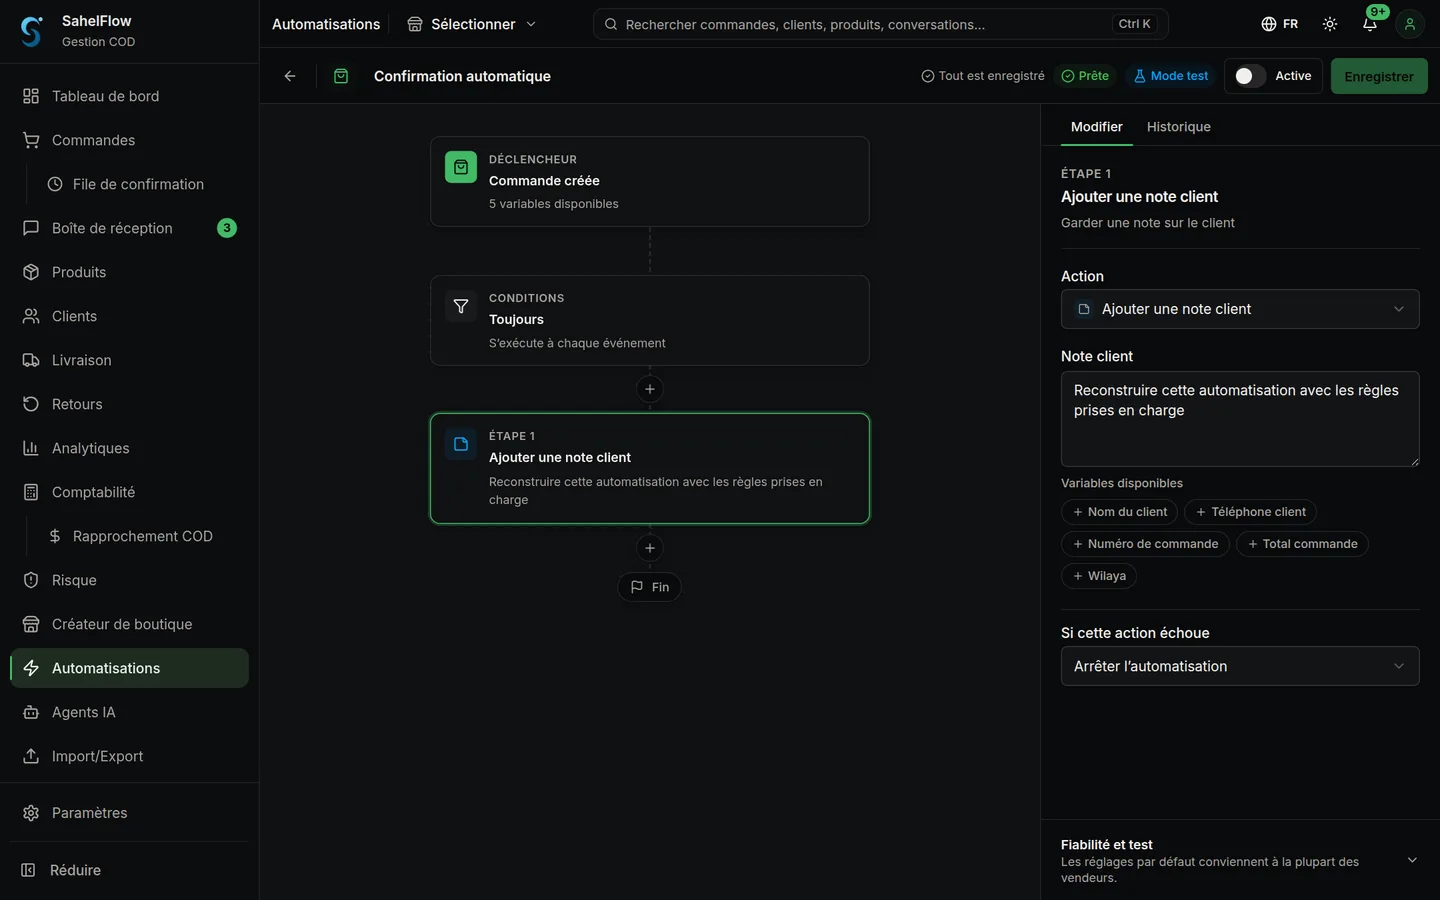Open Commandes in the sidebar

[130, 140]
